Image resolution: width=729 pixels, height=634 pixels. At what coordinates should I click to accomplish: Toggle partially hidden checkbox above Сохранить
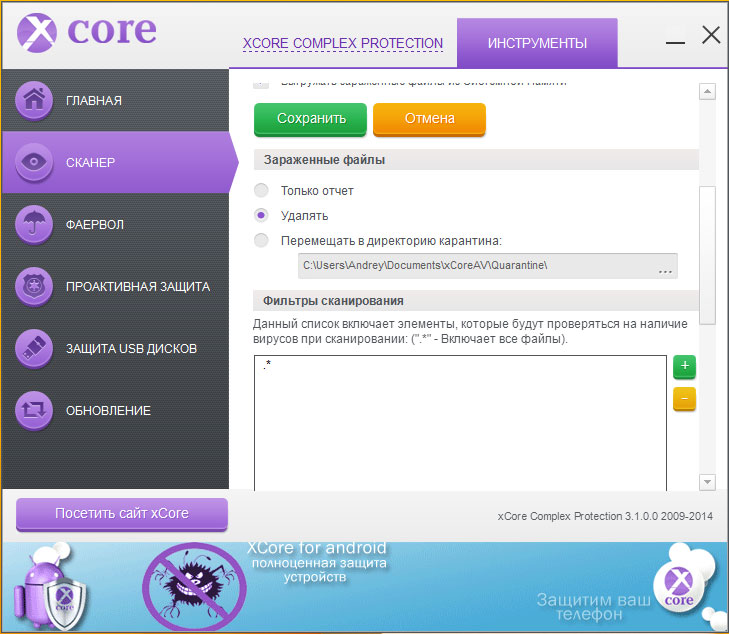point(261,85)
